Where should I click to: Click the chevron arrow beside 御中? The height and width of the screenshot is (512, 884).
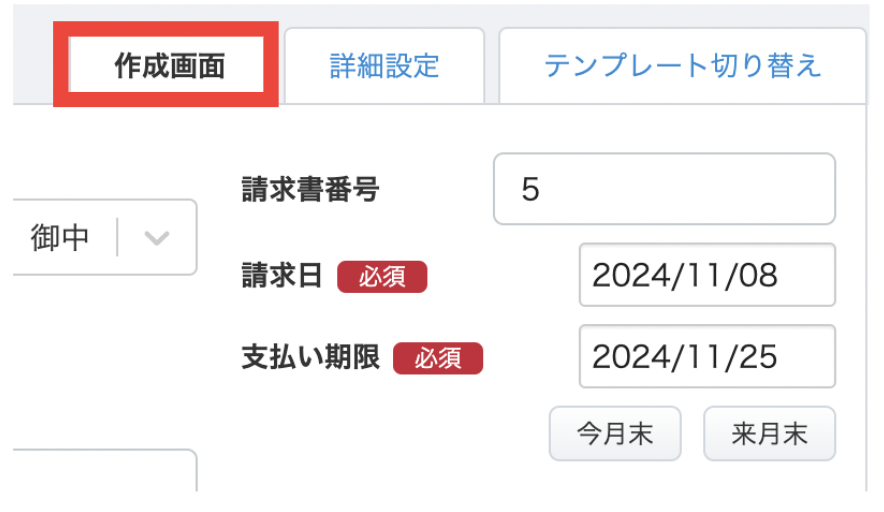(157, 238)
